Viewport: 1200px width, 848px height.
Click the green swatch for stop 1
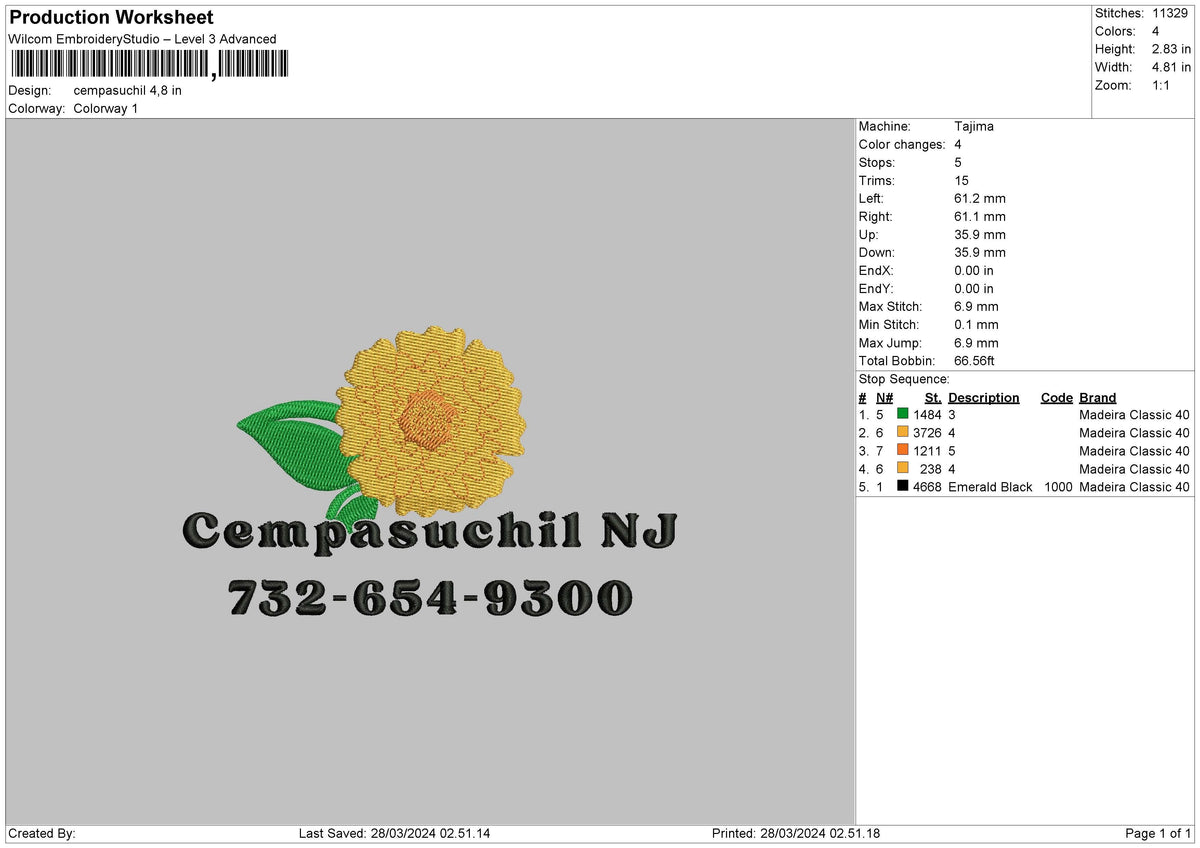click(903, 415)
